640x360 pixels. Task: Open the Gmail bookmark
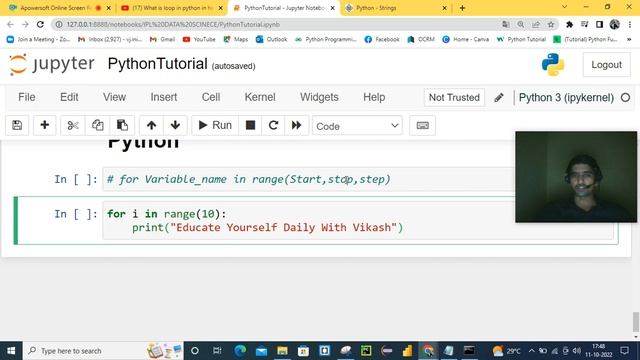pyautogui.click(x=162, y=39)
